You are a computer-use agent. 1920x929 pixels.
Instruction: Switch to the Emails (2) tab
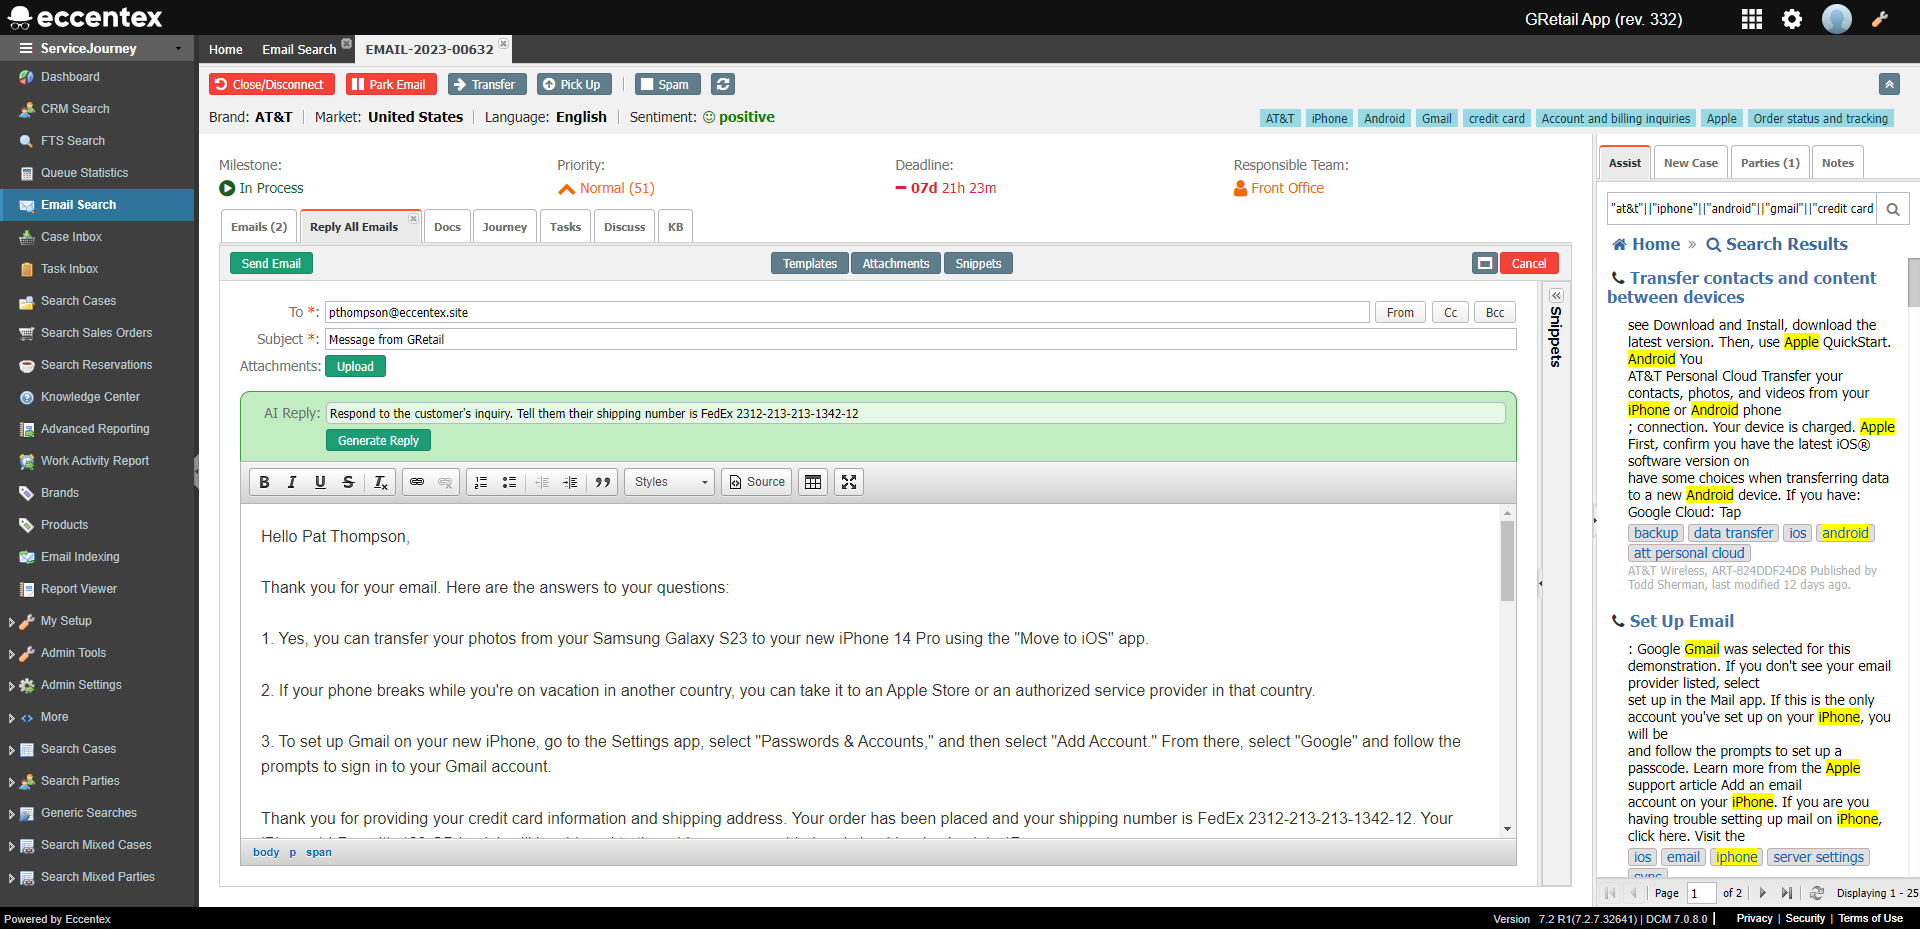coord(259,227)
